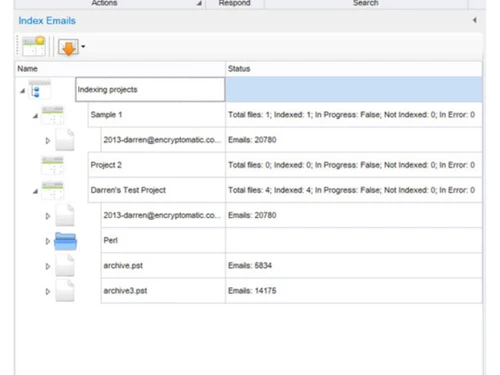Expand the Perl folder node
Viewport: 500px width, 375px height.
(48, 241)
